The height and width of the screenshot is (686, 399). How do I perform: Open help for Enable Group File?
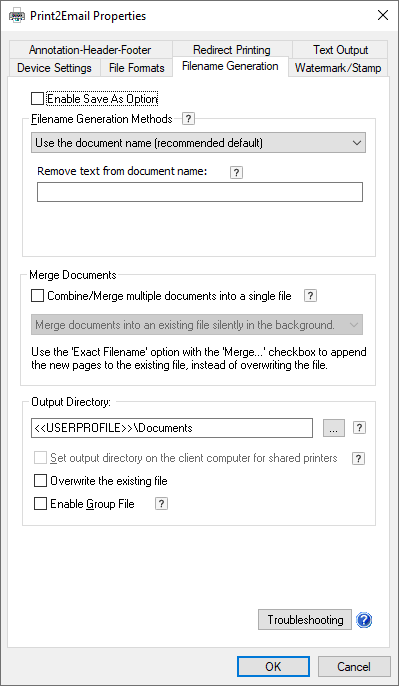(161, 504)
